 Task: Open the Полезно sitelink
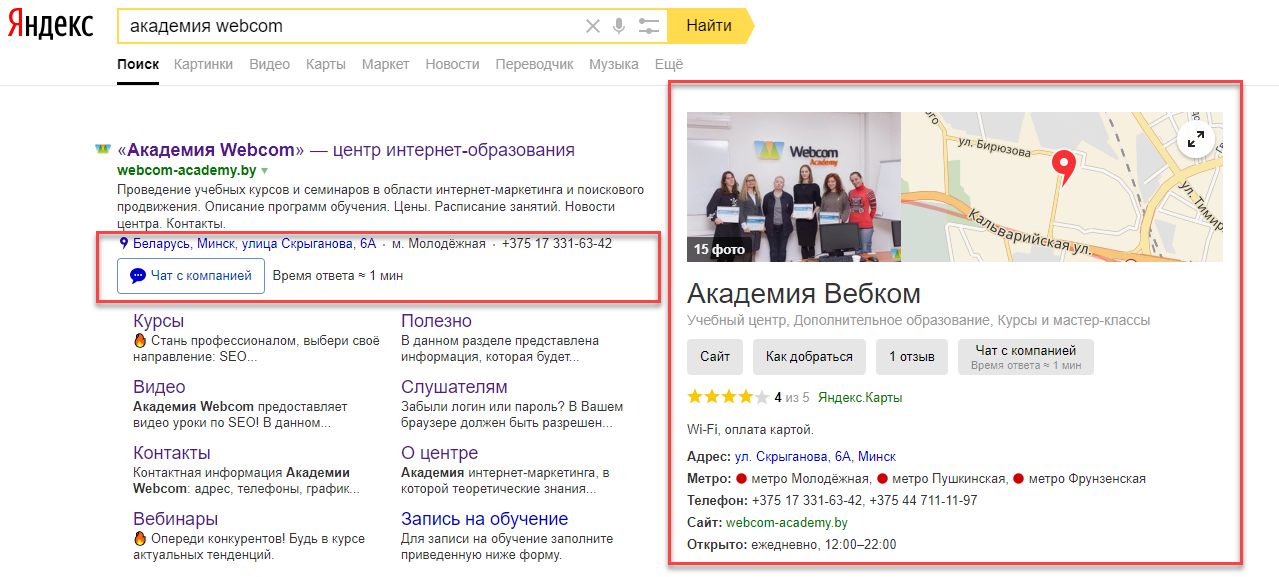[436, 321]
